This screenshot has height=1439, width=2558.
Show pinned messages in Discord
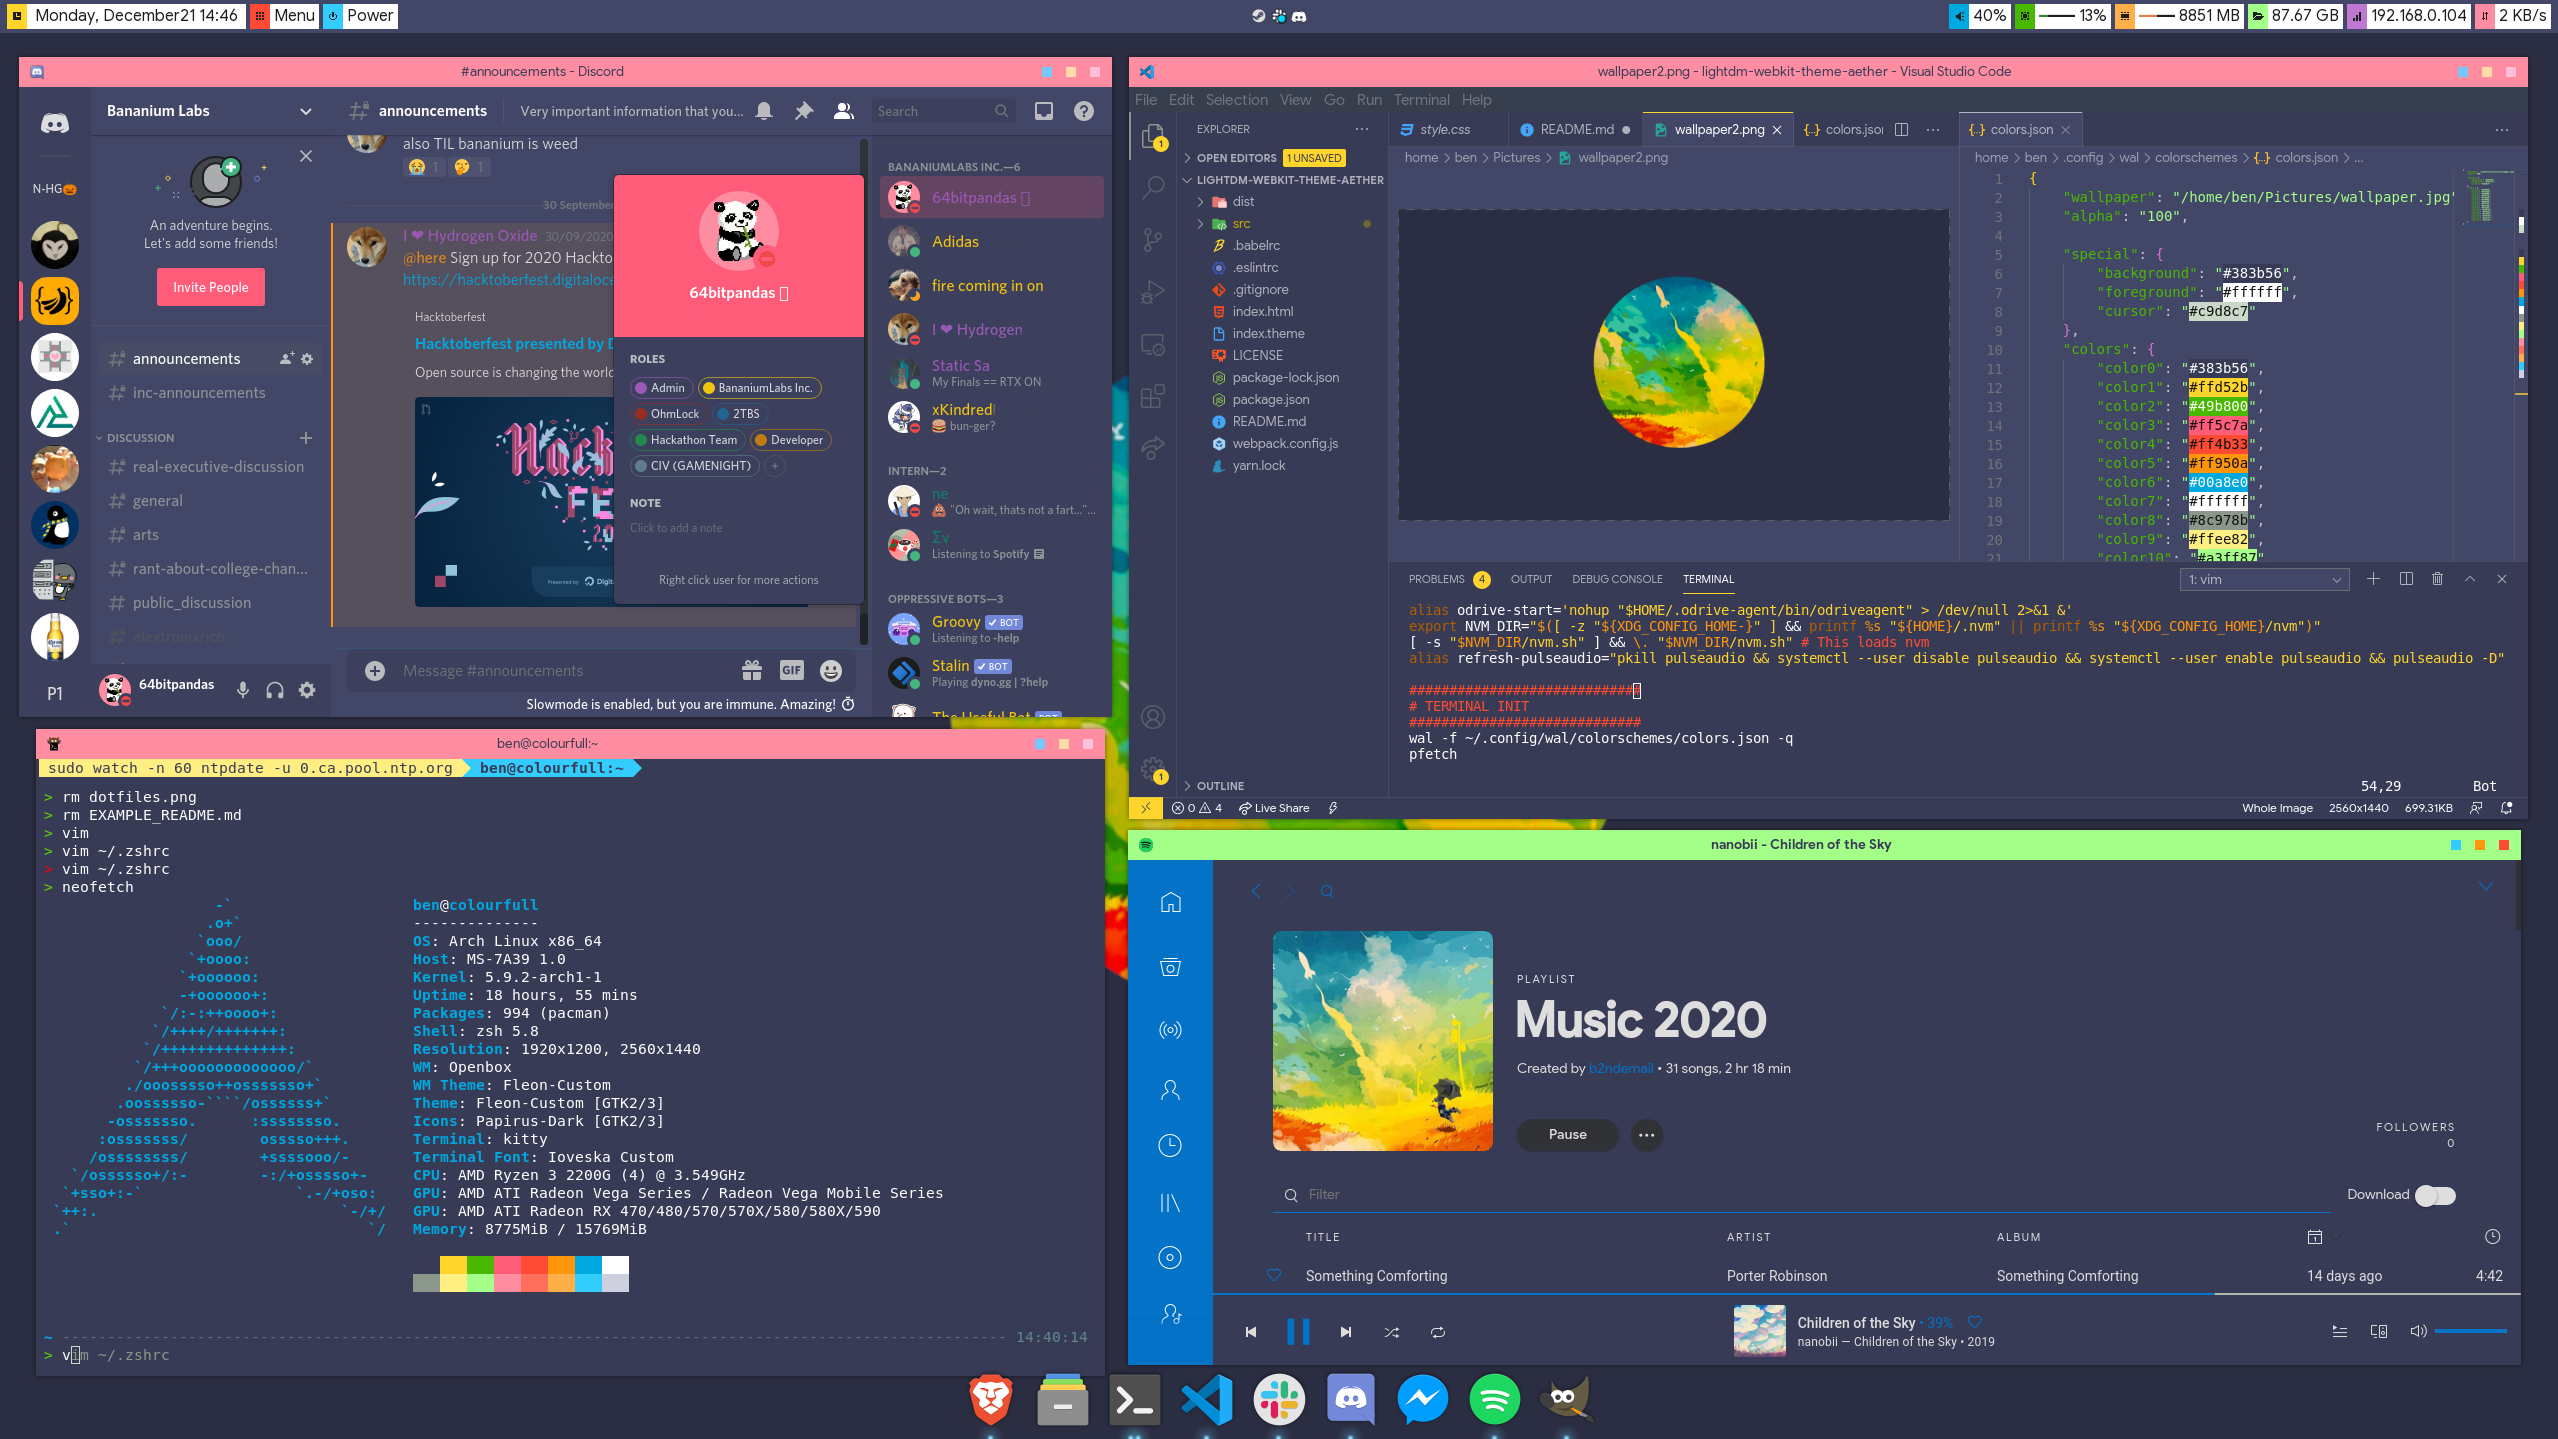pos(804,111)
